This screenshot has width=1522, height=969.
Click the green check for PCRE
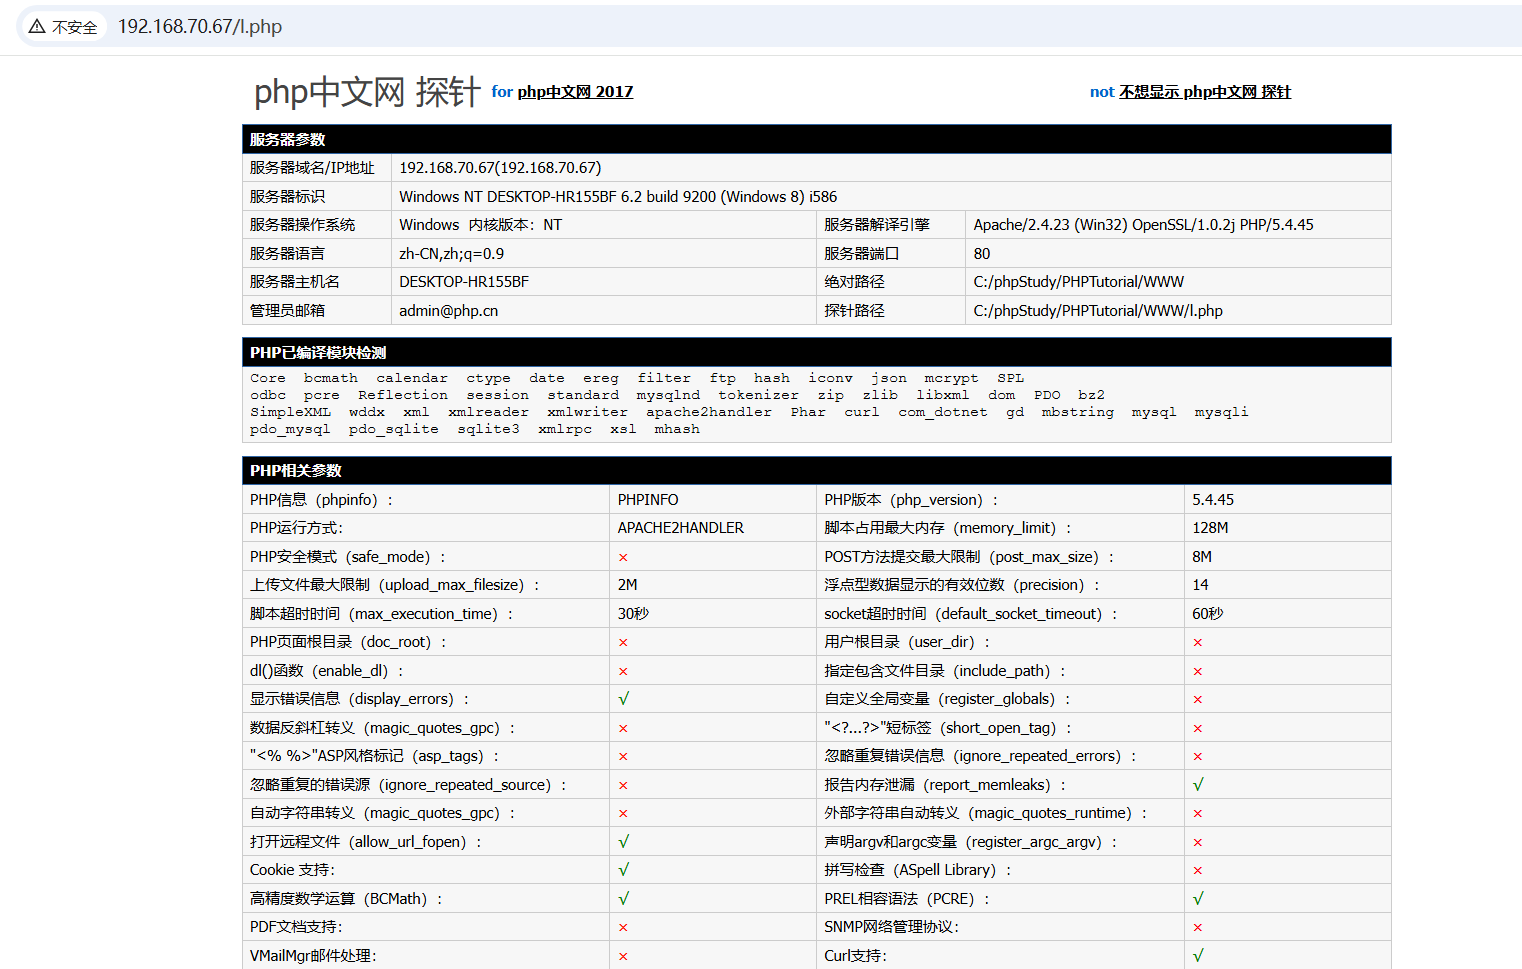1198,899
